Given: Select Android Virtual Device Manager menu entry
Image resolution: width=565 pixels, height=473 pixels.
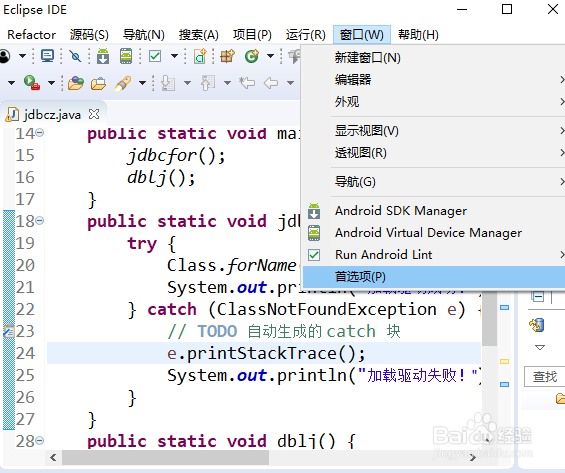Looking at the screenshot, I should coord(434,233).
